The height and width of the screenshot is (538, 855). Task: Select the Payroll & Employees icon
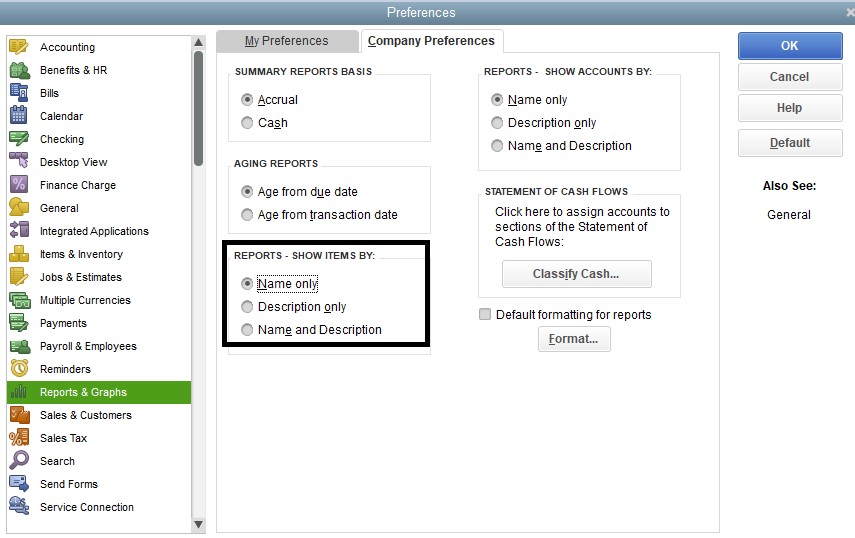(x=20, y=346)
